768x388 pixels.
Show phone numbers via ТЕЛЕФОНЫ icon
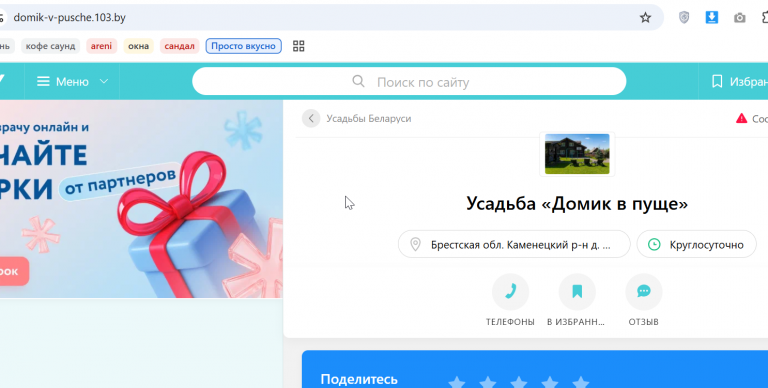click(x=510, y=292)
